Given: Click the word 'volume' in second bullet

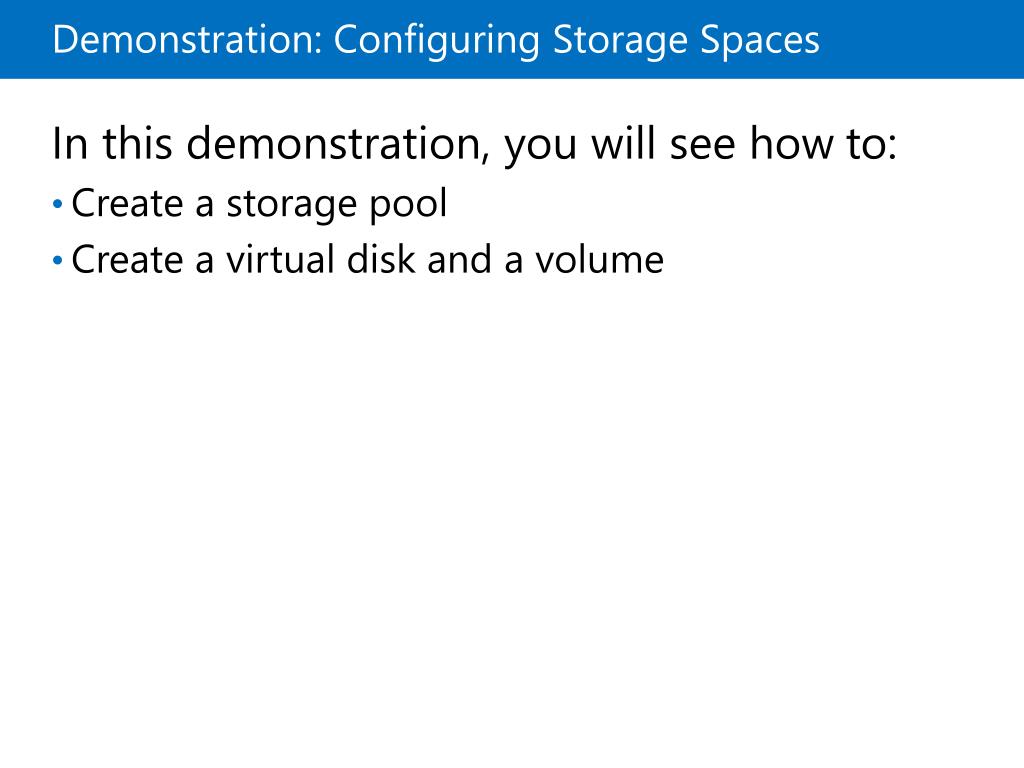Looking at the screenshot, I should point(600,260).
